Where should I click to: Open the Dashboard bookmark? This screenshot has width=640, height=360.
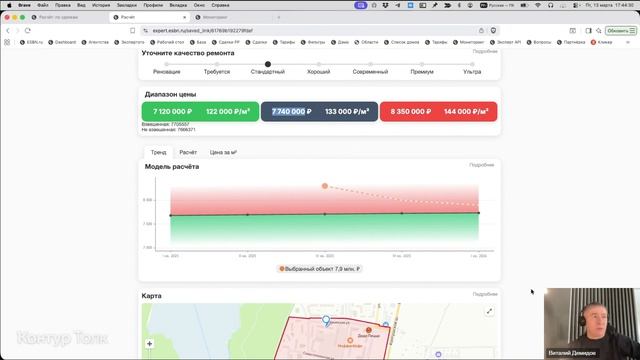point(62,42)
